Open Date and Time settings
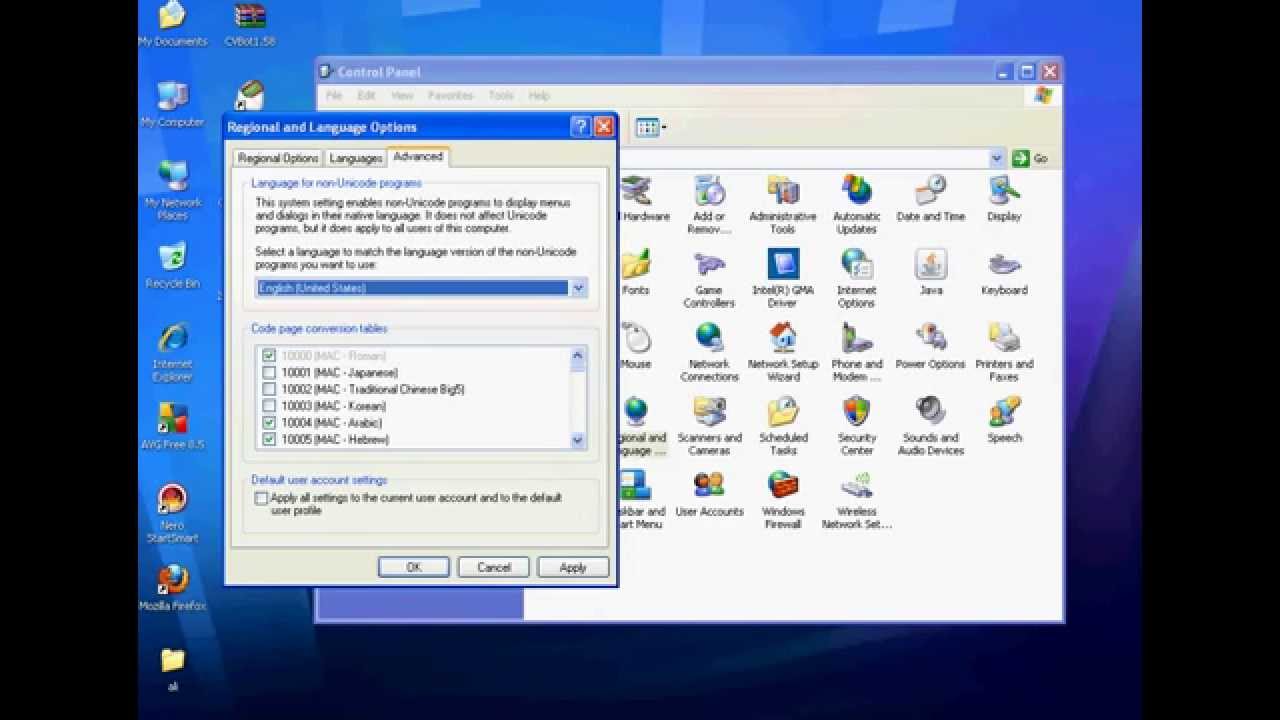 click(931, 198)
